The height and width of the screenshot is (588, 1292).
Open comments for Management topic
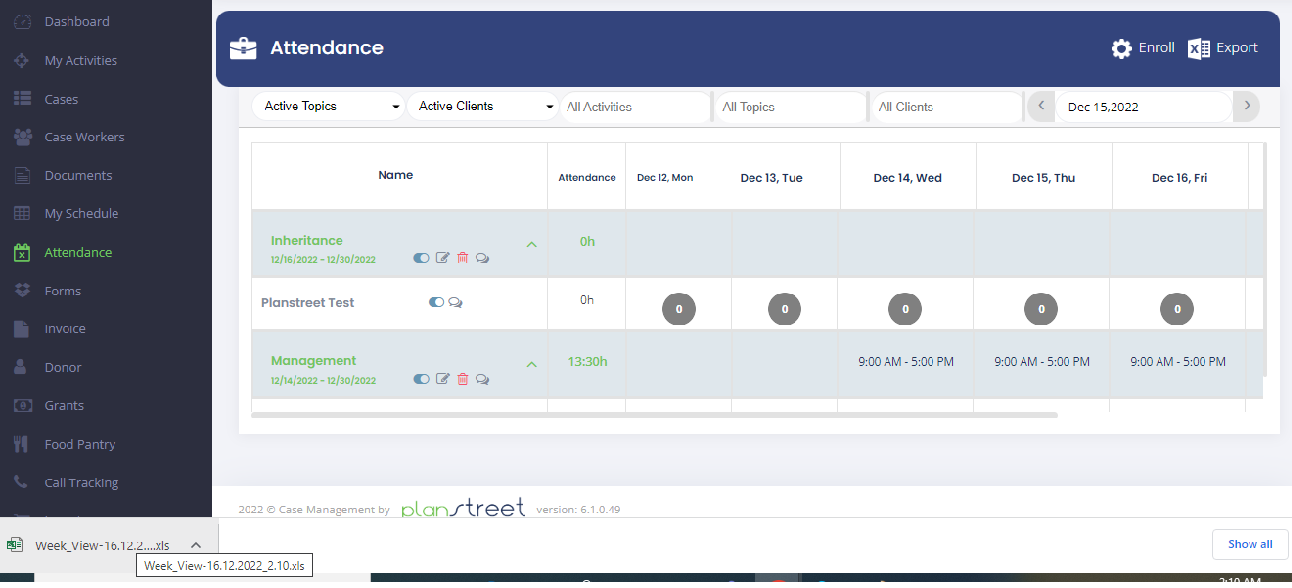[x=482, y=379]
